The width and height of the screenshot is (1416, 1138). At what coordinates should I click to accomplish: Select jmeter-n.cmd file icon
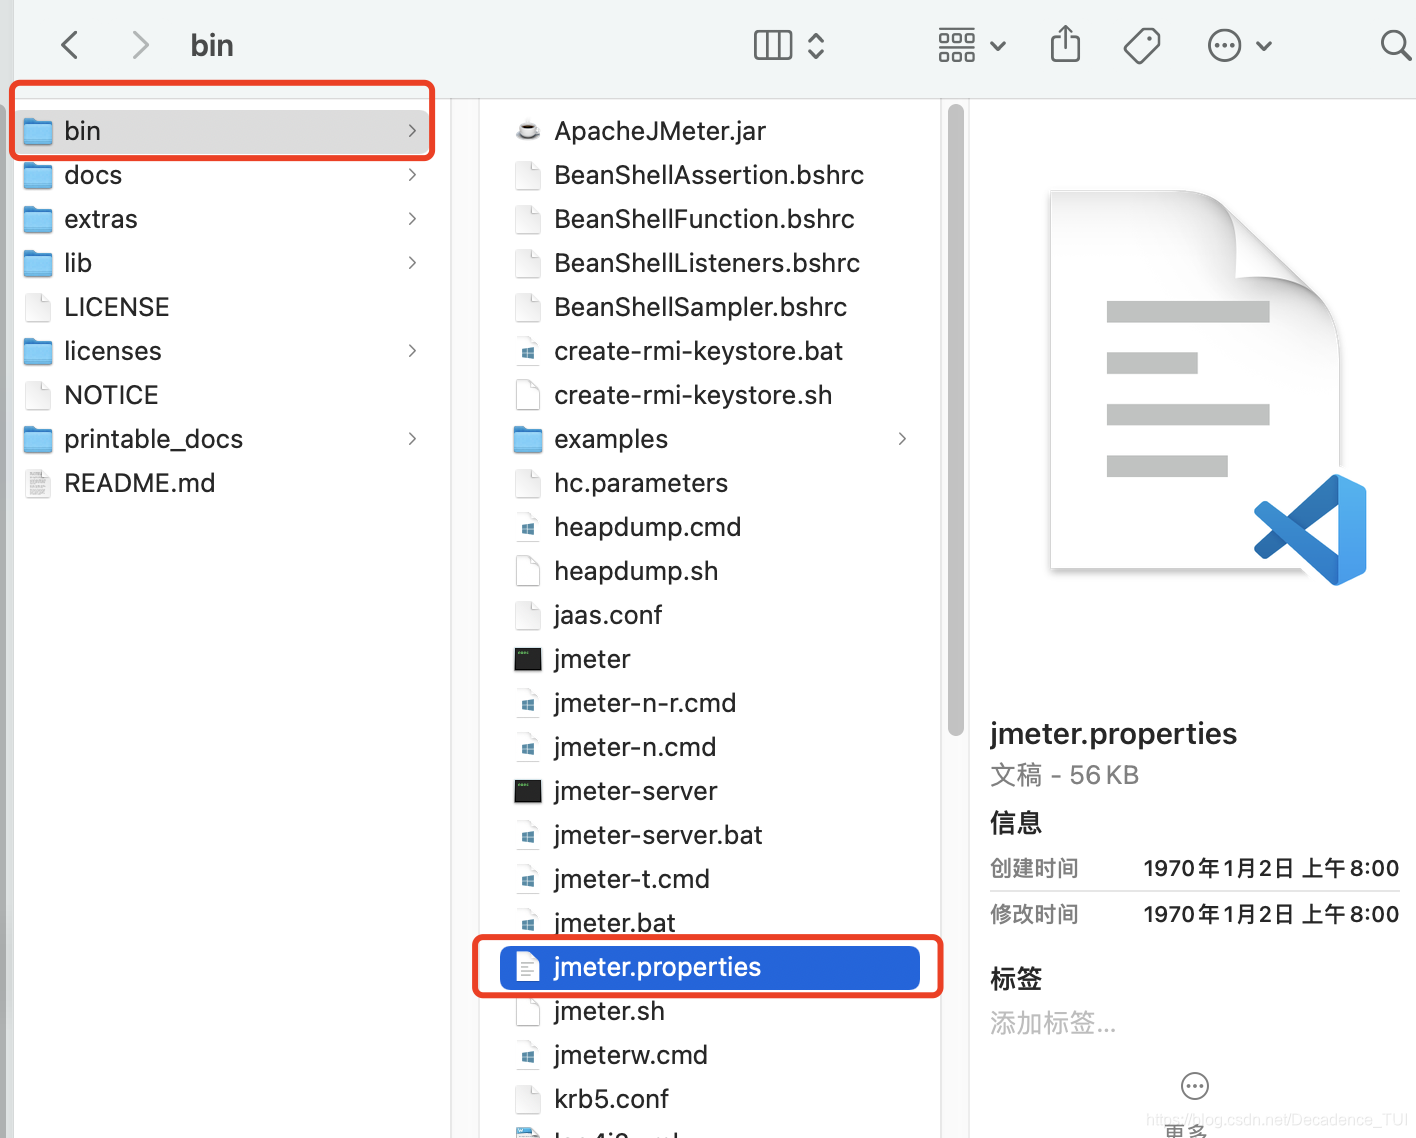[x=528, y=747]
